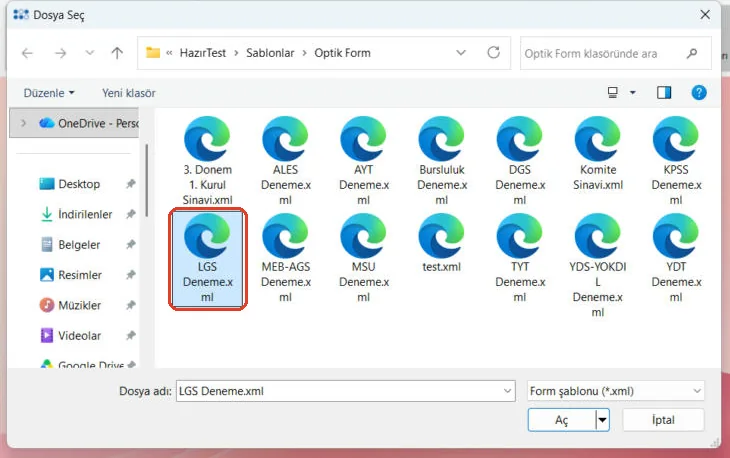Unpin Müzikler using its pin icon
This screenshot has width=730, height=458.
pyautogui.click(x=131, y=305)
